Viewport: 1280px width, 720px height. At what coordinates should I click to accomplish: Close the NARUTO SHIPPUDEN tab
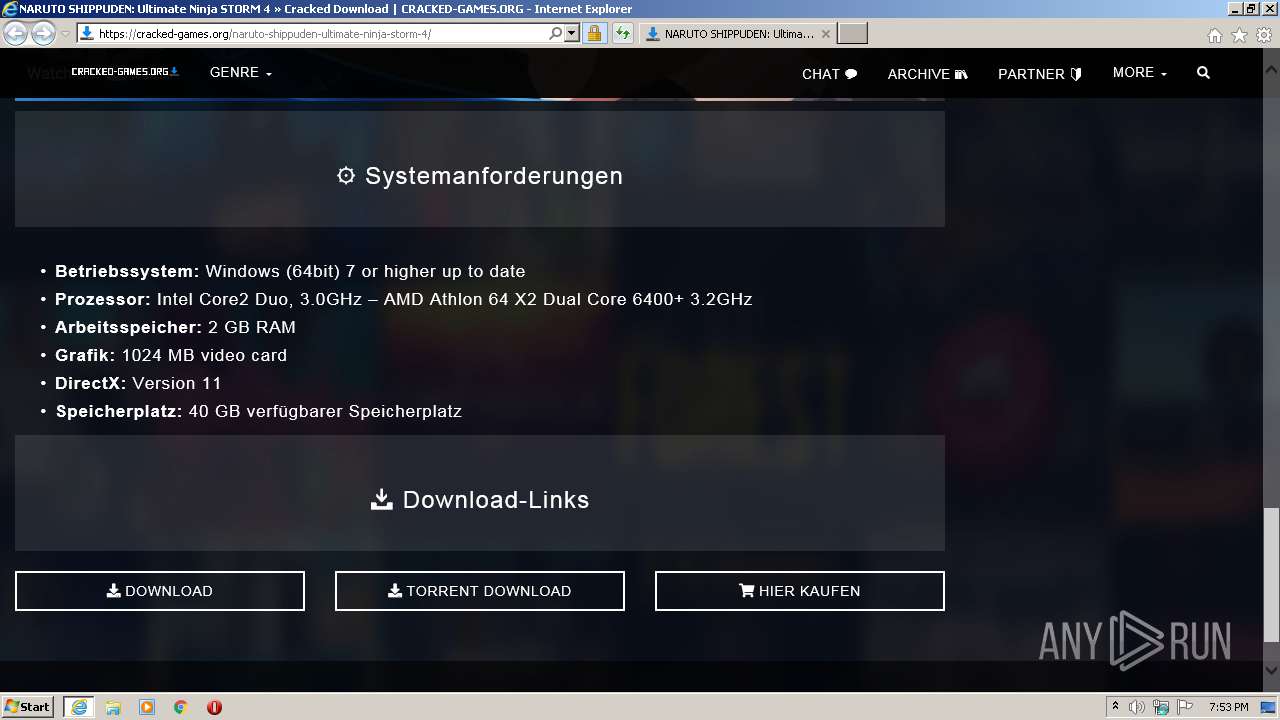[x=826, y=34]
